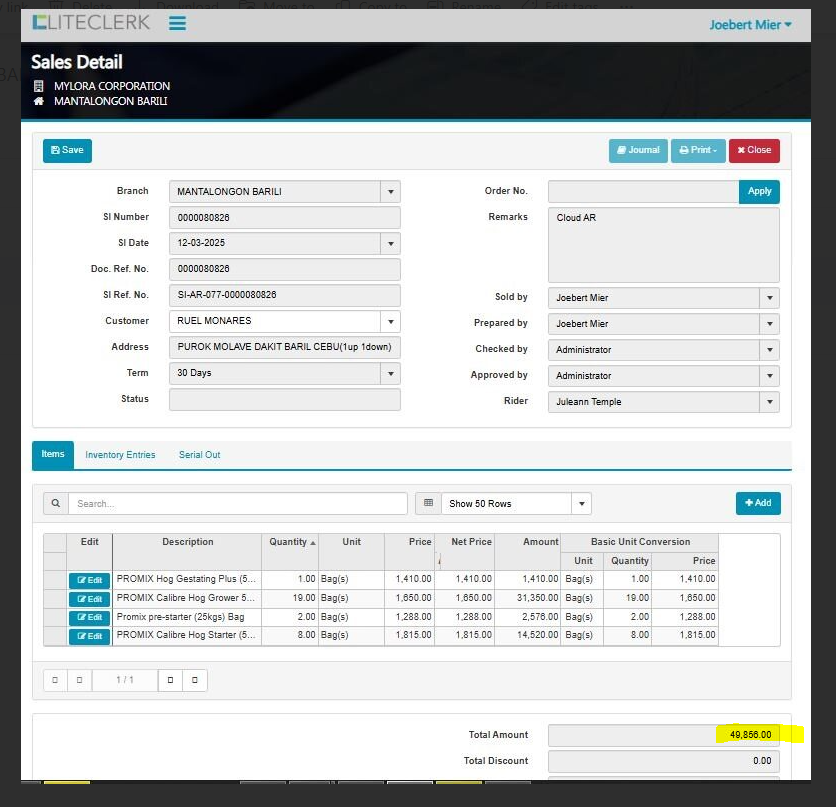This screenshot has height=807, width=836.
Task: Click the magnifier icon beside the search box
Action: (x=55, y=503)
